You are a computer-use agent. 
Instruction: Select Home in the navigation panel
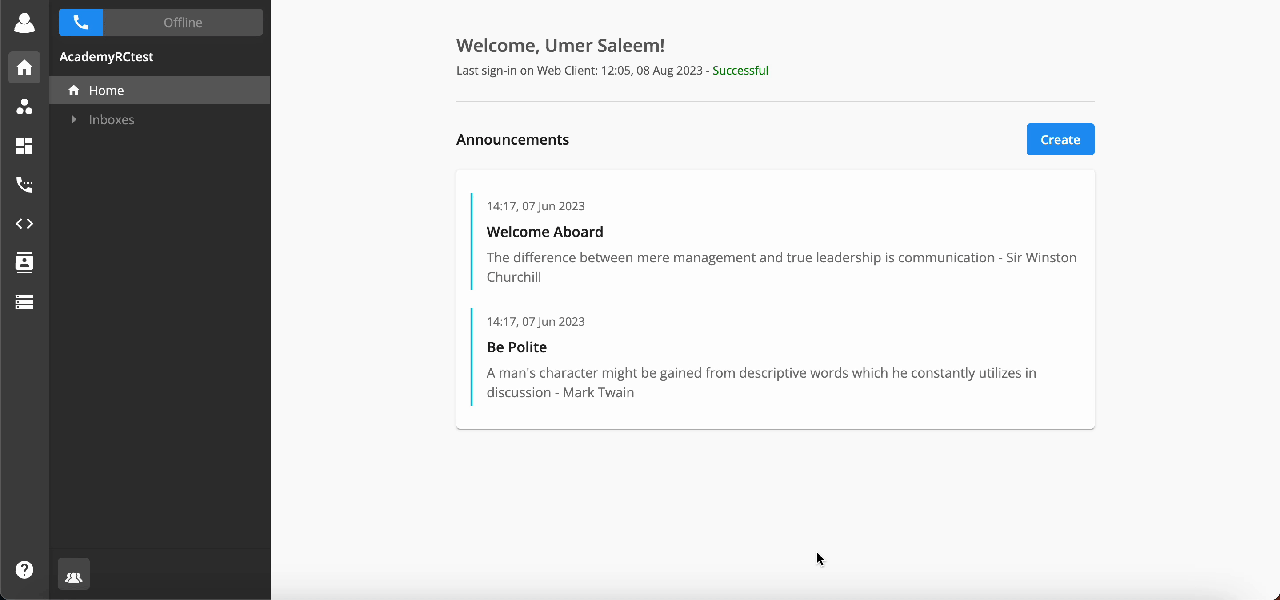click(160, 90)
